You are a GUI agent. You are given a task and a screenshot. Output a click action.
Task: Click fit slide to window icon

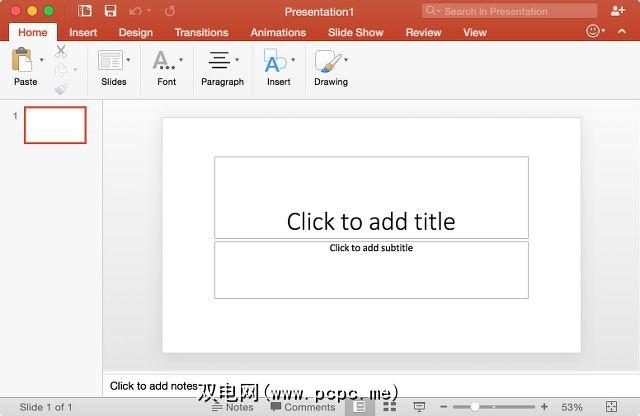coord(611,407)
